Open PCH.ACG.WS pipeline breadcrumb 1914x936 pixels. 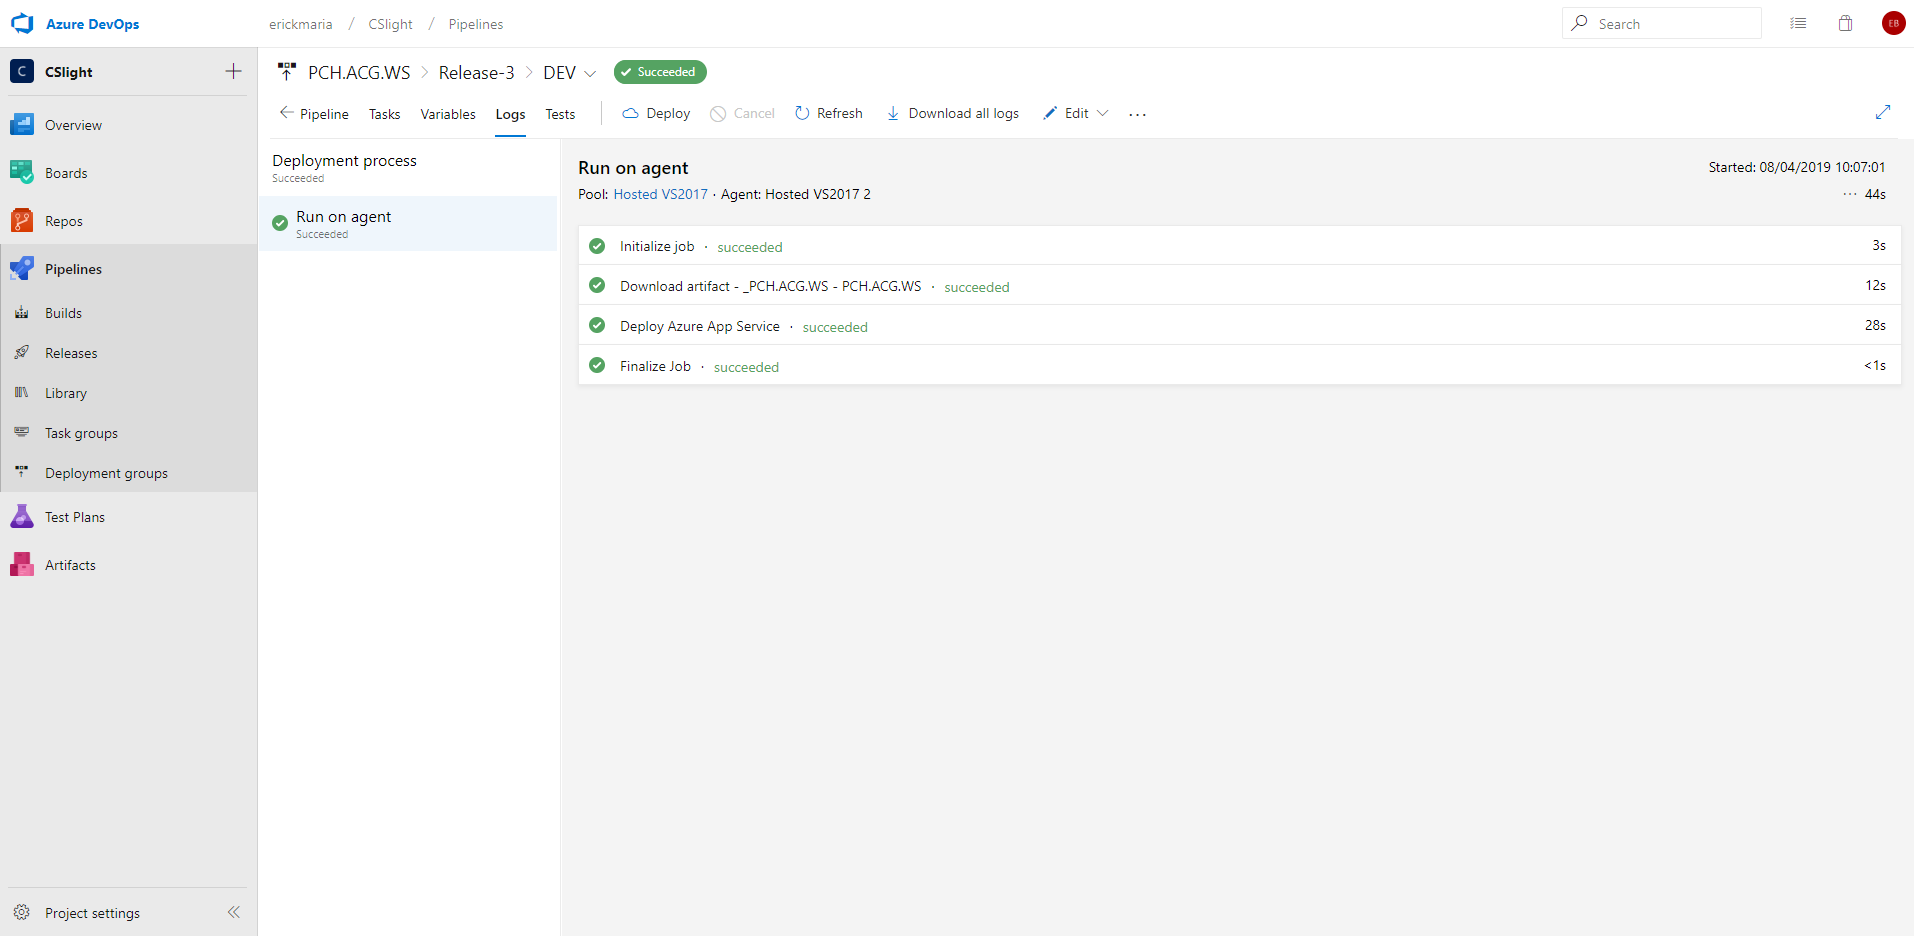(x=359, y=73)
